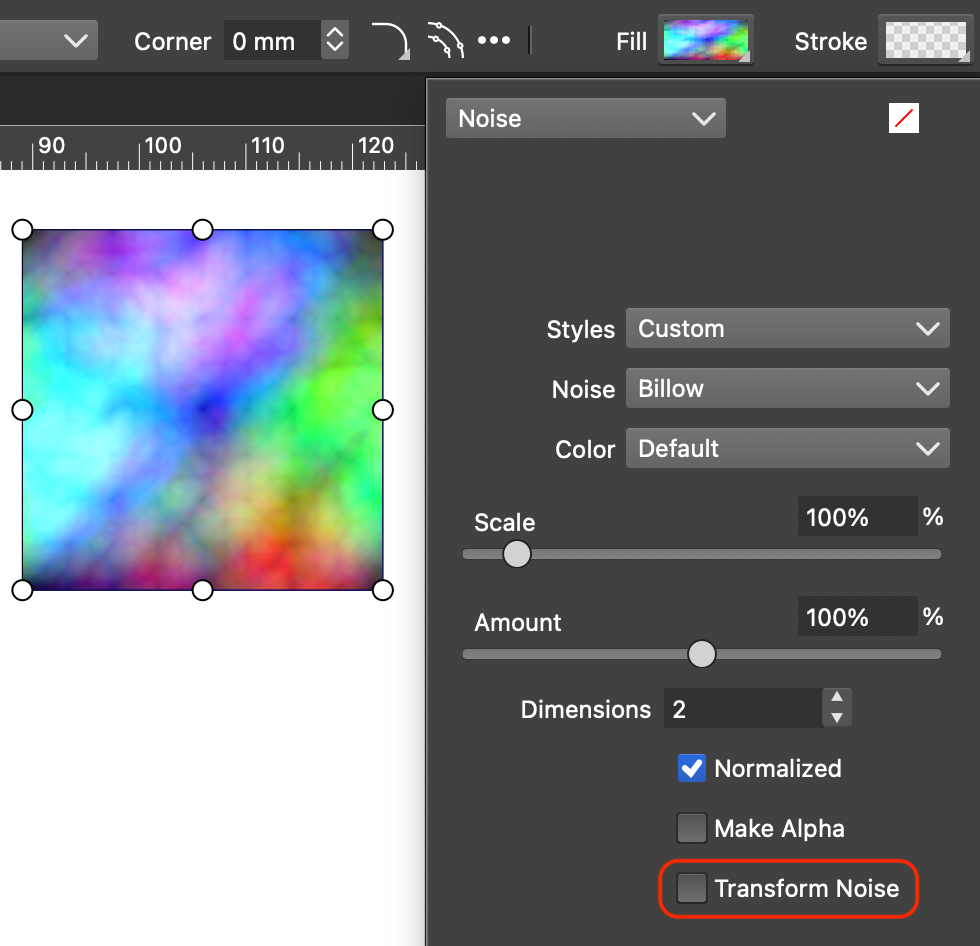Click the Transform Noise label text
This screenshot has width=980, height=946.
[x=807, y=889]
